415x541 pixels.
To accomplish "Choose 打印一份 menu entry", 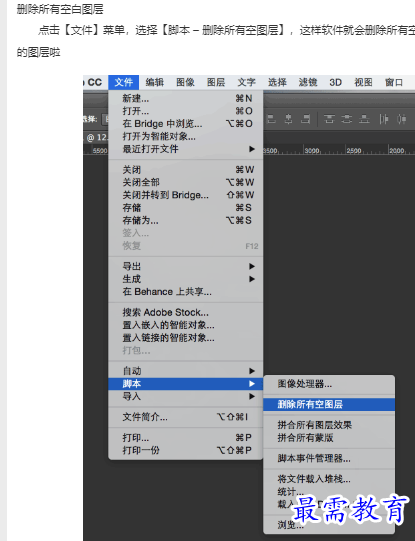I will pyautogui.click(x=186, y=450).
